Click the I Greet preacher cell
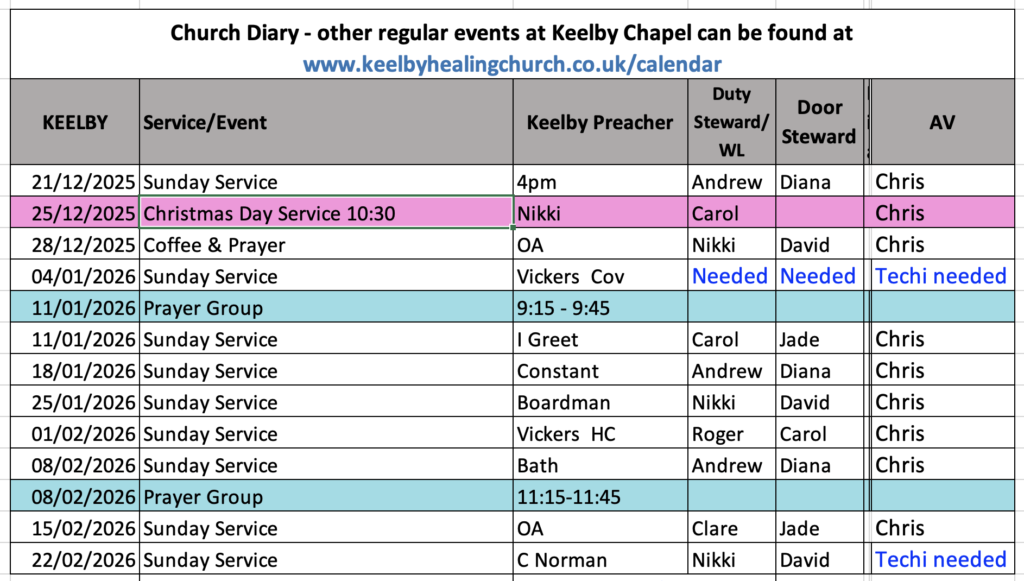The height and width of the screenshot is (581, 1024). coord(600,339)
